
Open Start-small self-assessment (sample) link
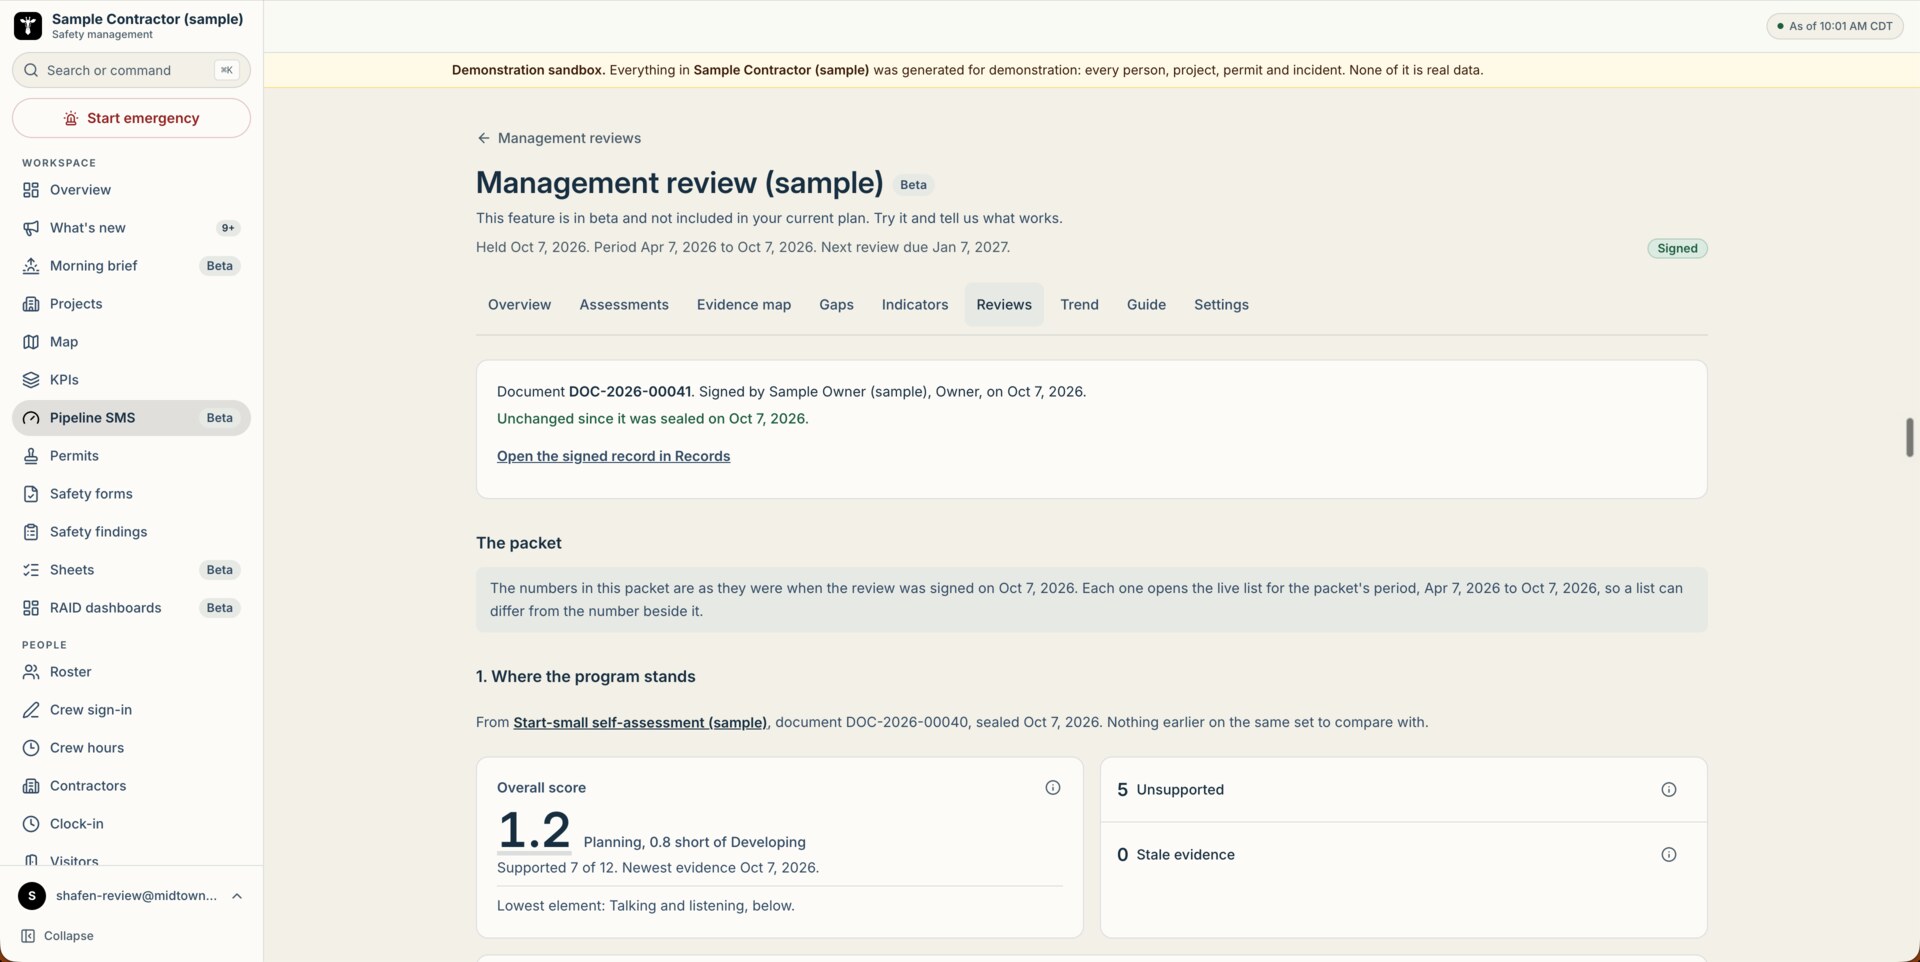pos(640,722)
